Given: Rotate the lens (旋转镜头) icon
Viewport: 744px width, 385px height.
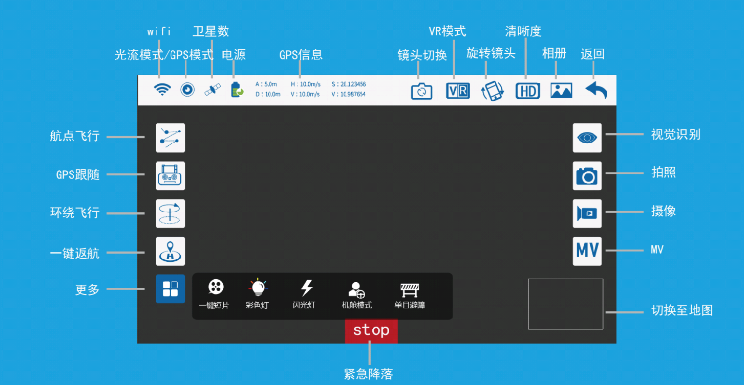Looking at the screenshot, I should click(x=493, y=91).
